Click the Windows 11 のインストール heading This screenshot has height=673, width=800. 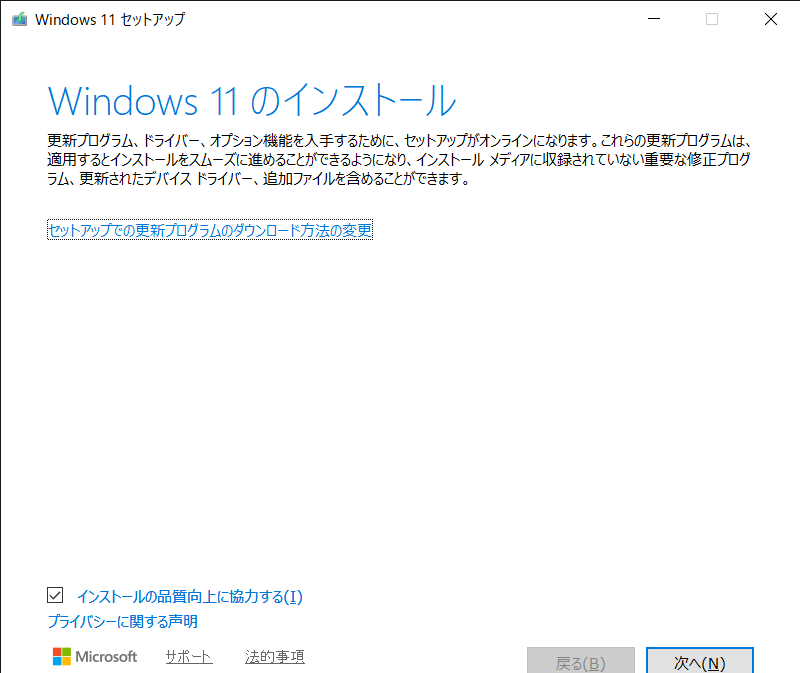click(252, 101)
